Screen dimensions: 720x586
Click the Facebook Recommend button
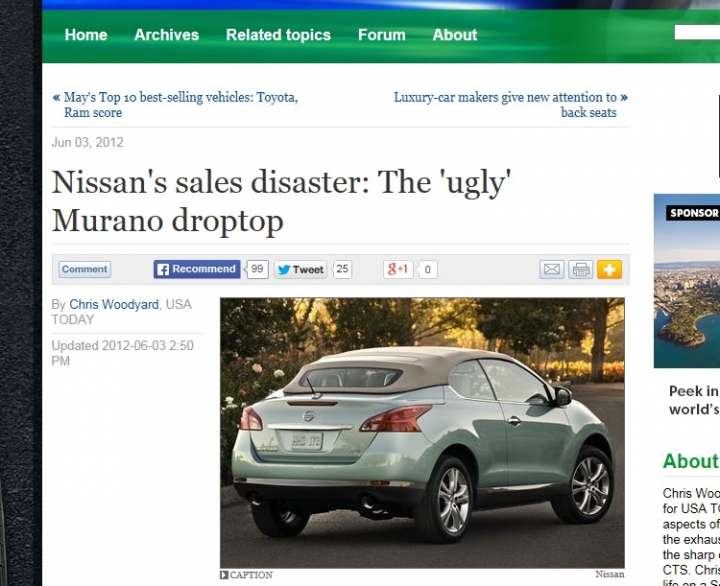[197, 269]
